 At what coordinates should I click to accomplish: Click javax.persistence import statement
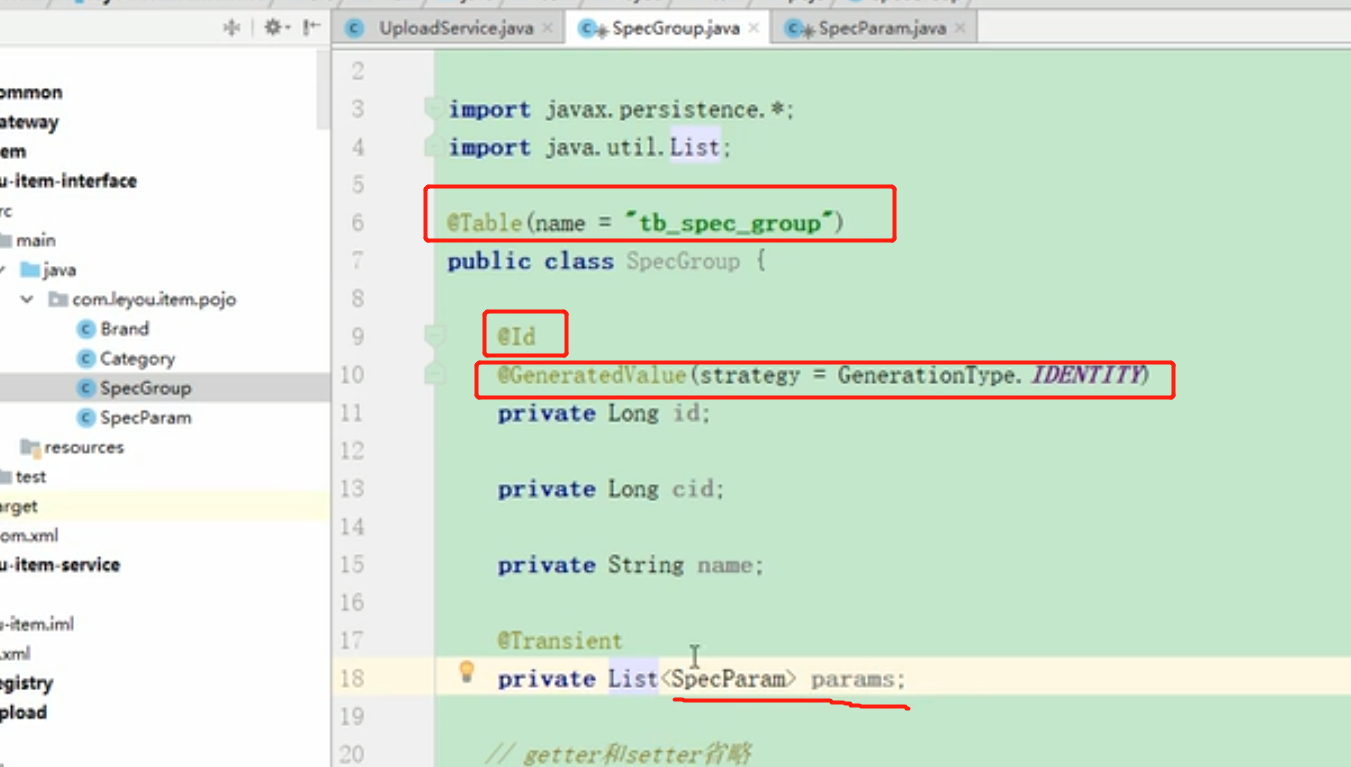pyautogui.click(x=621, y=109)
